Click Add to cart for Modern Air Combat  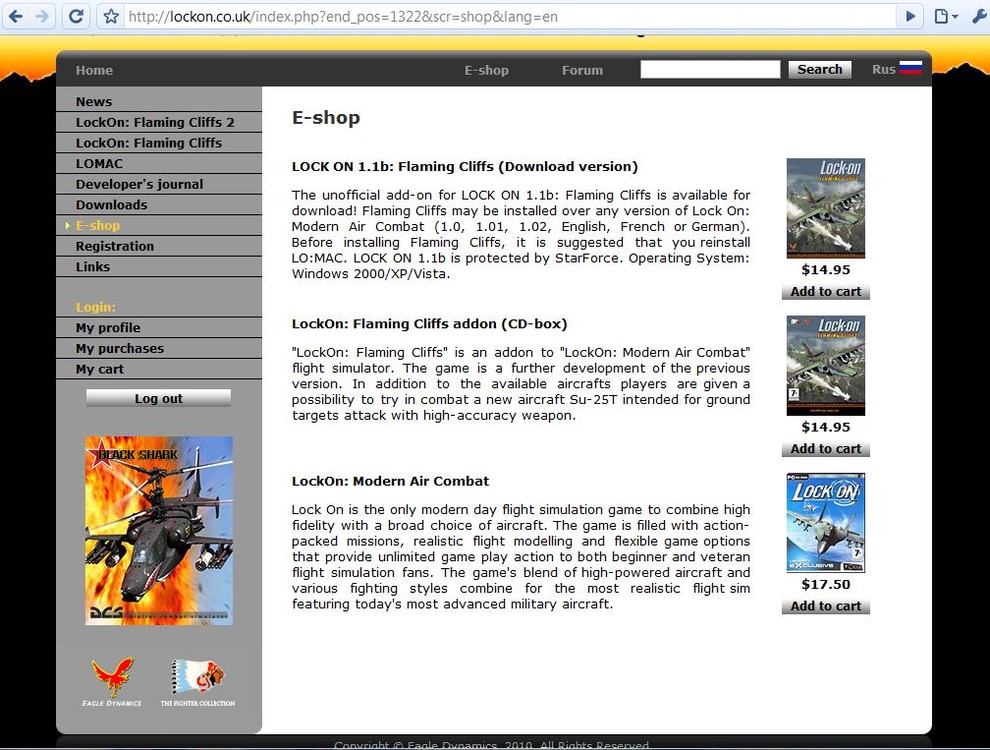[825, 605]
